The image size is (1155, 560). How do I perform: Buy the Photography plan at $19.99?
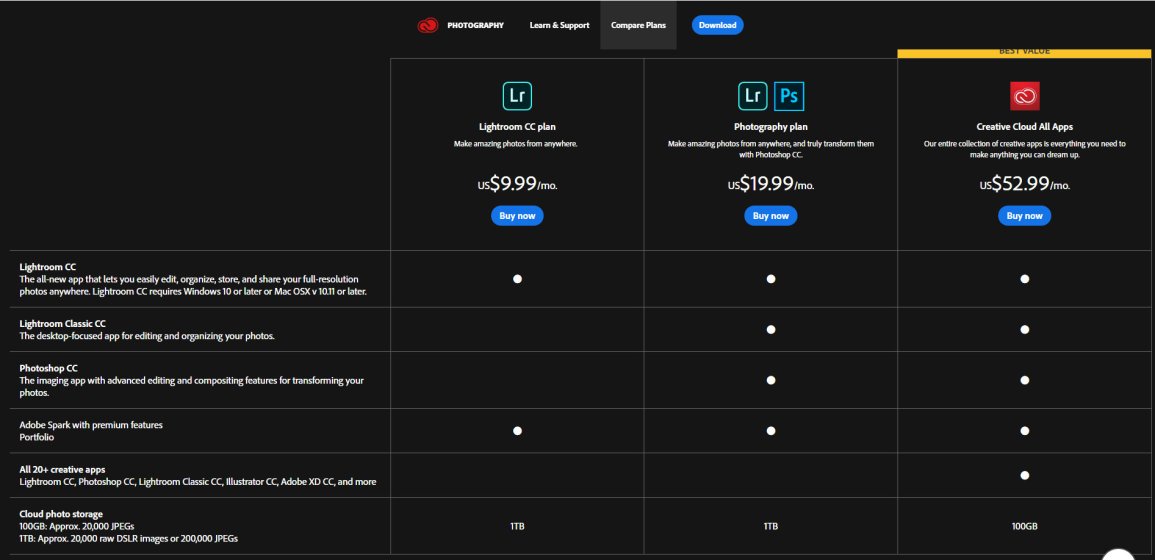pos(771,216)
